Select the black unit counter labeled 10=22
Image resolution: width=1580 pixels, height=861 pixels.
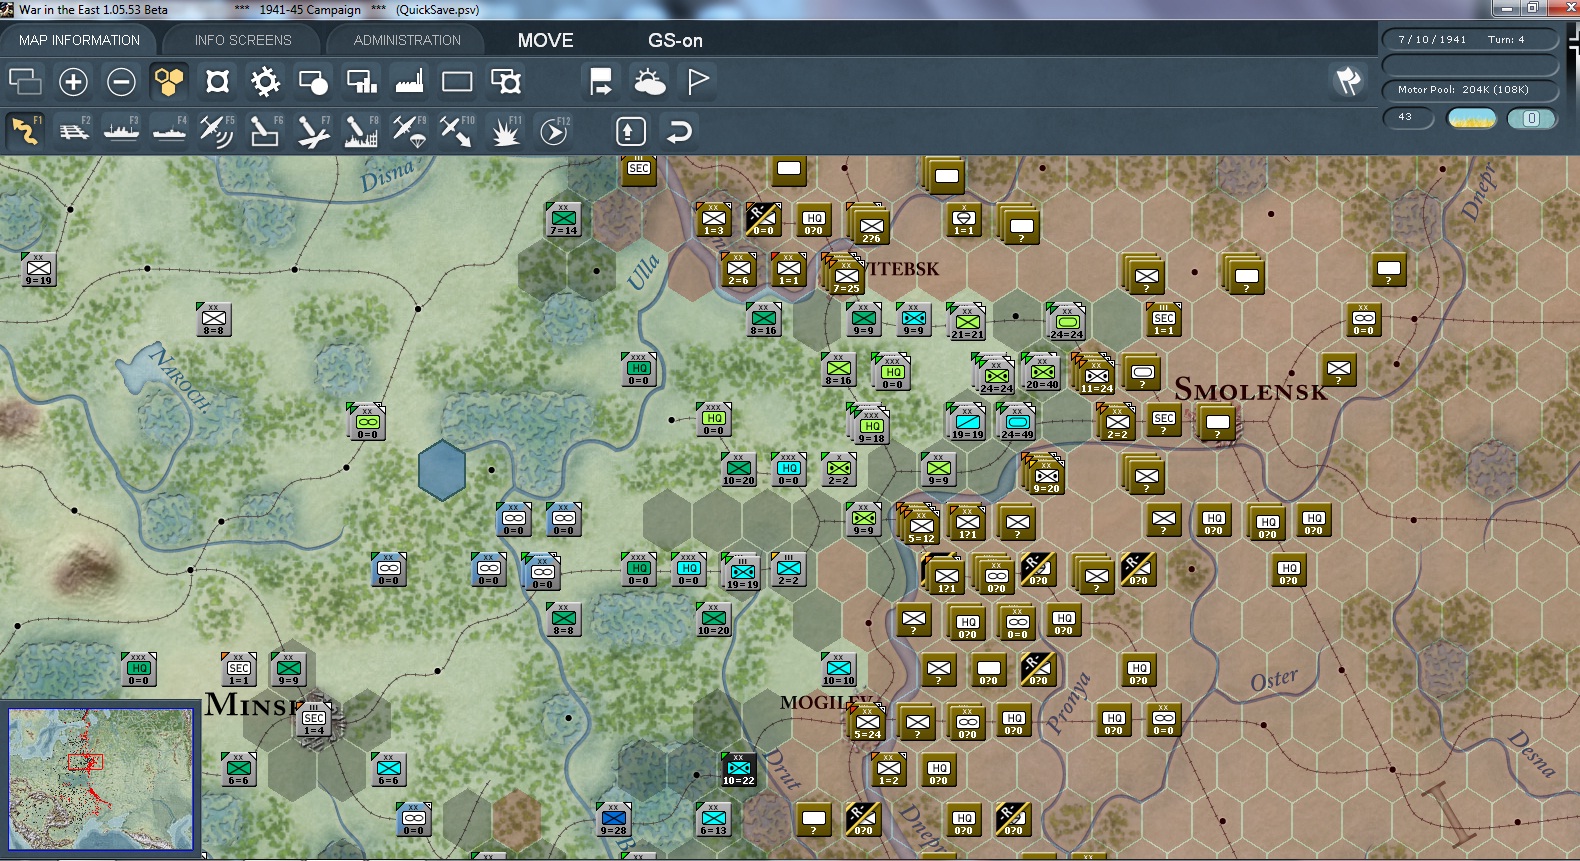[x=739, y=769]
